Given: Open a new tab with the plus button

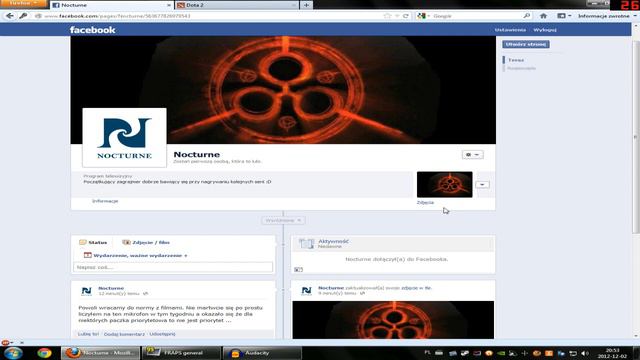Looking at the screenshot, I should (306, 5).
